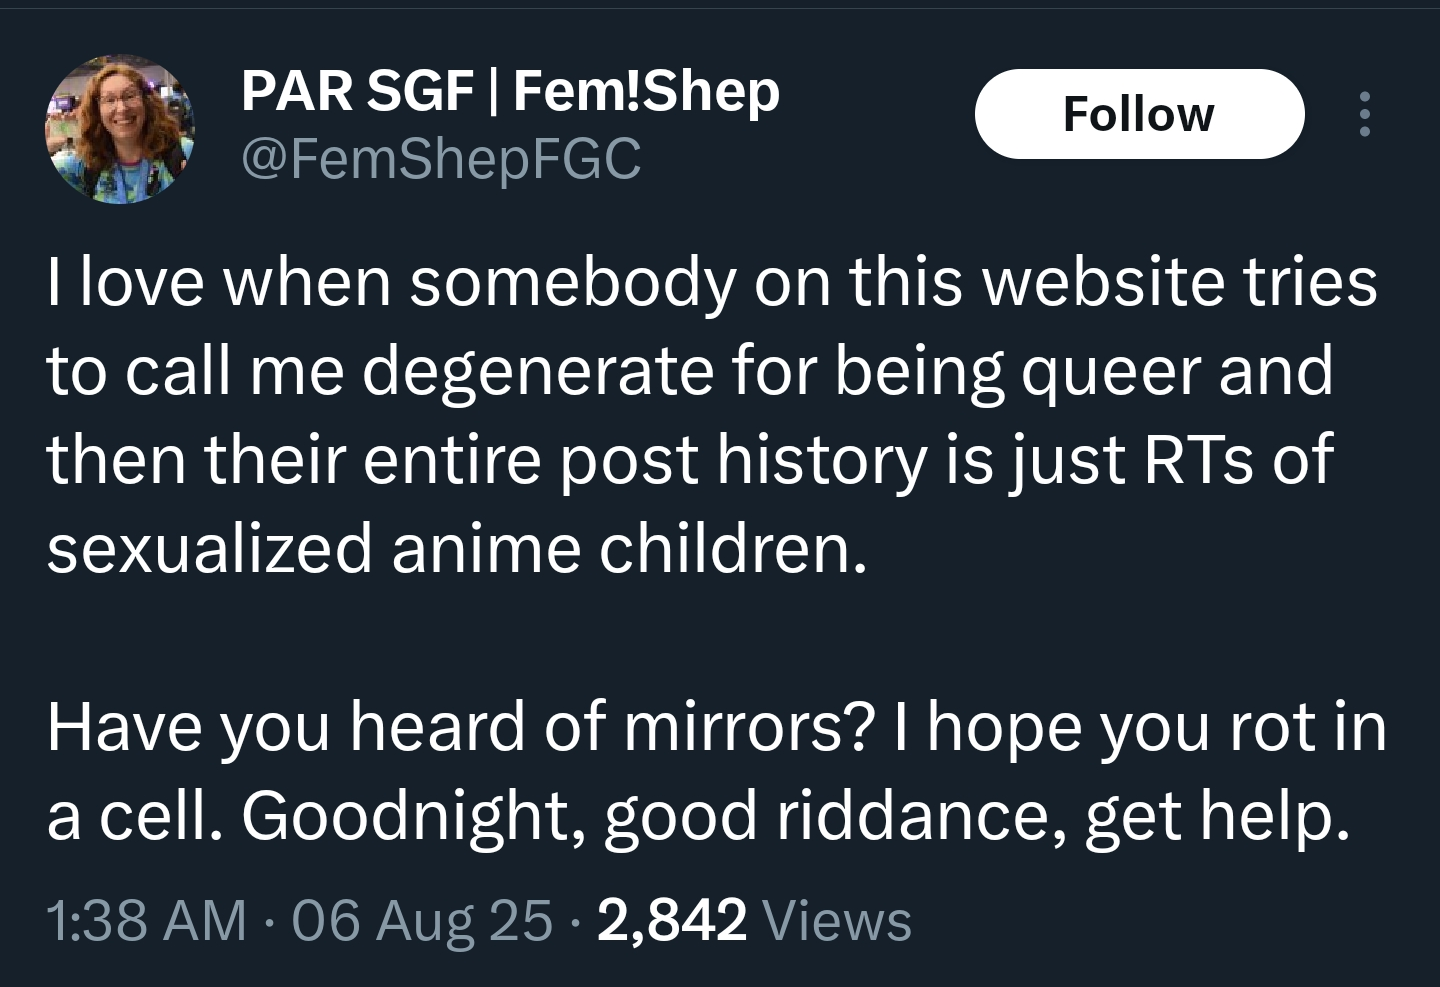Click the word 'degenerate' in the tweet
Screen dimensions: 1440x987
(540, 371)
